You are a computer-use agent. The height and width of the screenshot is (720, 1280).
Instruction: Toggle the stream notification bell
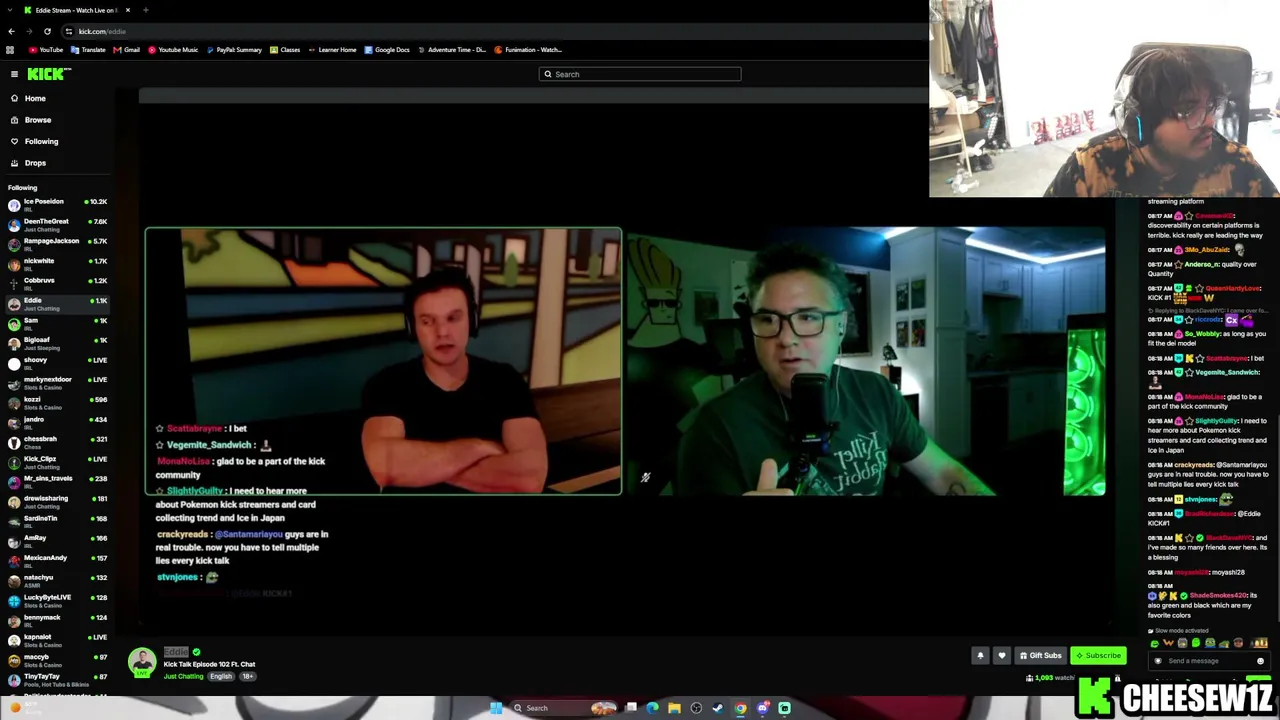coord(980,656)
